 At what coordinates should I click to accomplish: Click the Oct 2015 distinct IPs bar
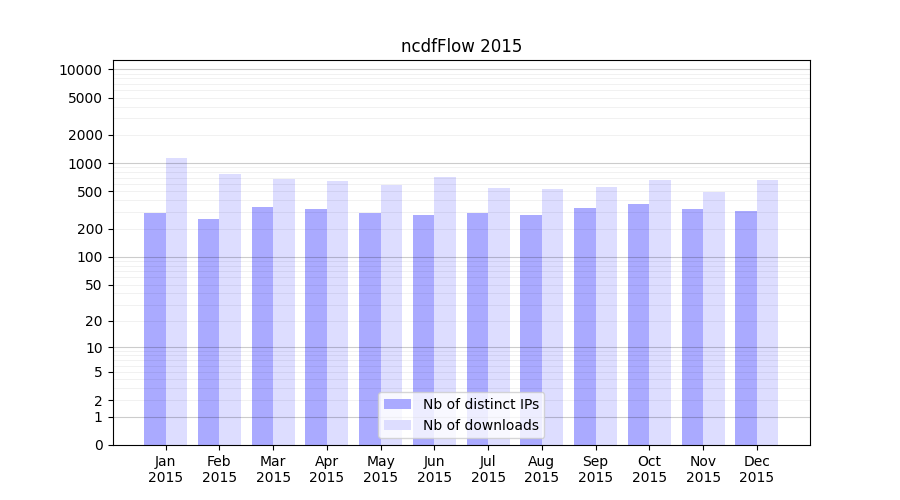638,324
